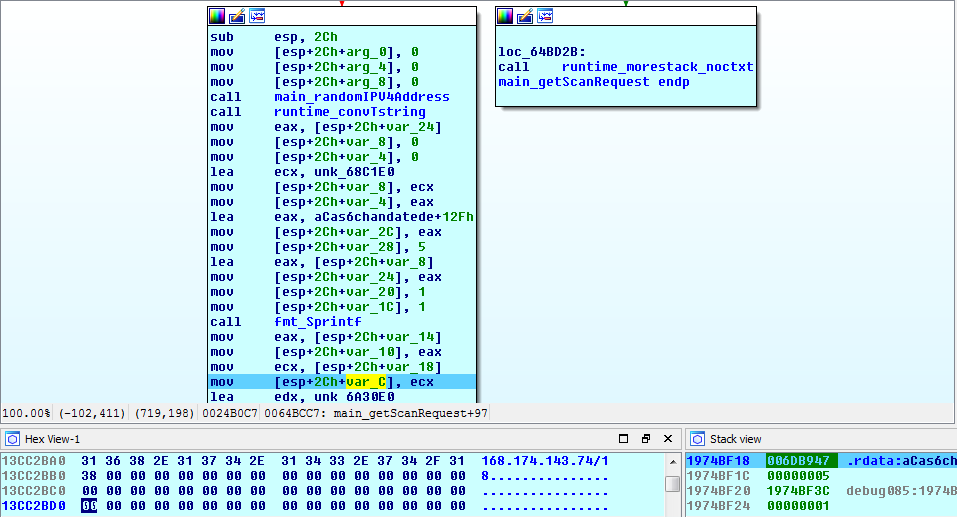The image size is (957, 517).
Task: Click group nodes icon on loc_64BD2B block
Action: (x=545, y=16)
